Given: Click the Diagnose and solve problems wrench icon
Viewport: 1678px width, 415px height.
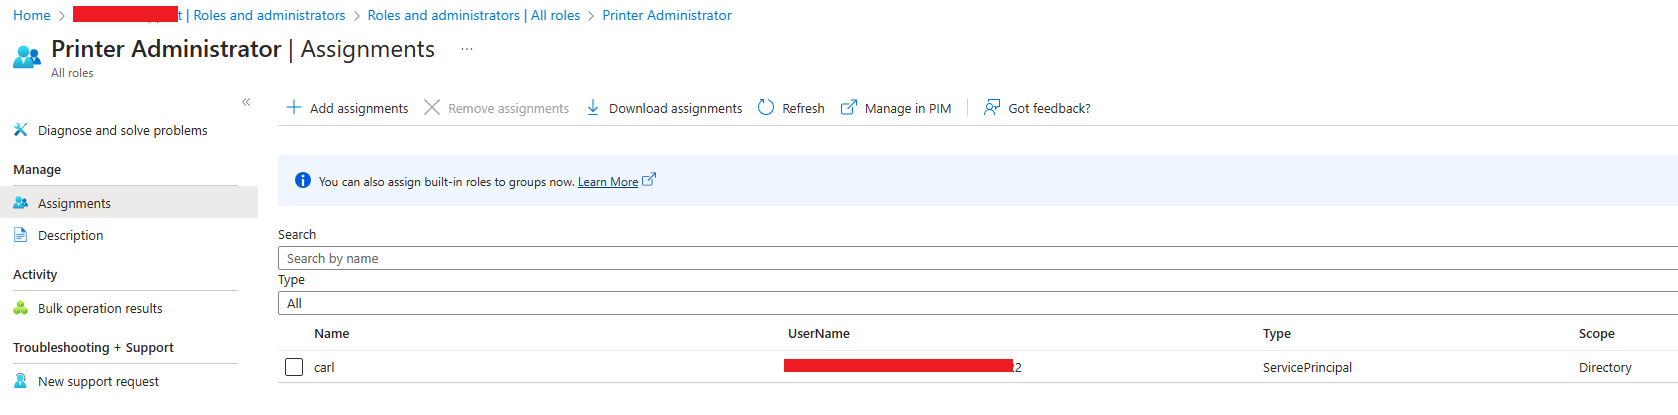Looking at the screenshot, I should point(20,130).
